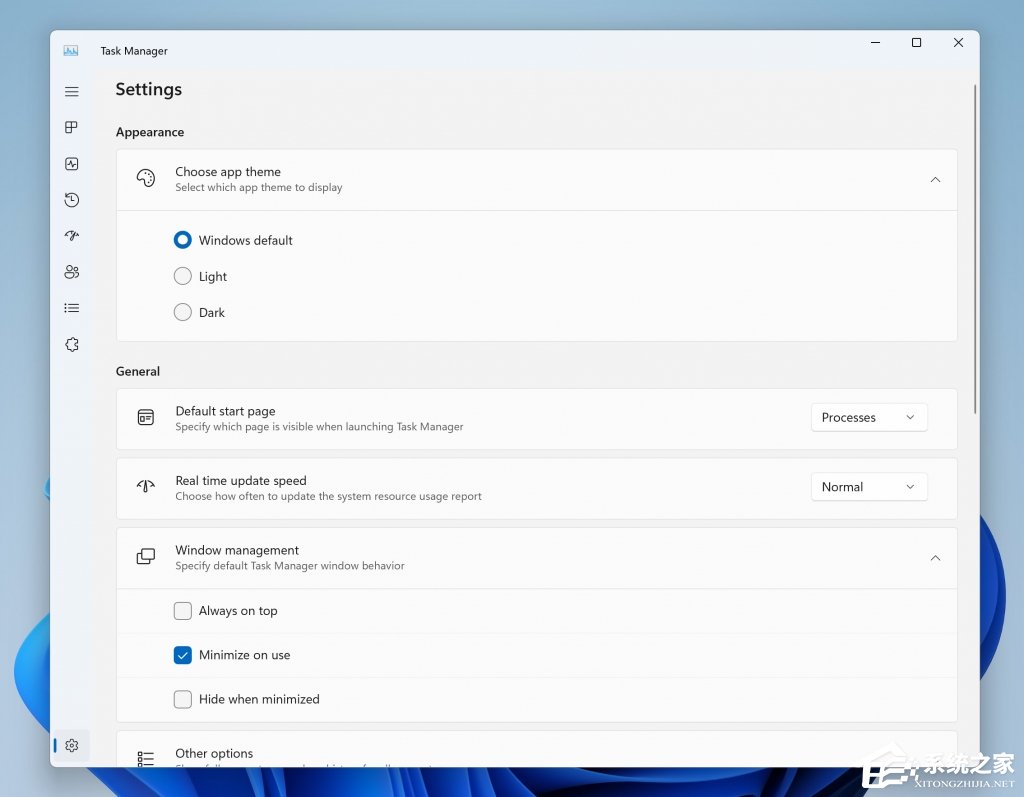Select the Windows default theme option
Viewport: 1024px width, 797px height.
183,240
